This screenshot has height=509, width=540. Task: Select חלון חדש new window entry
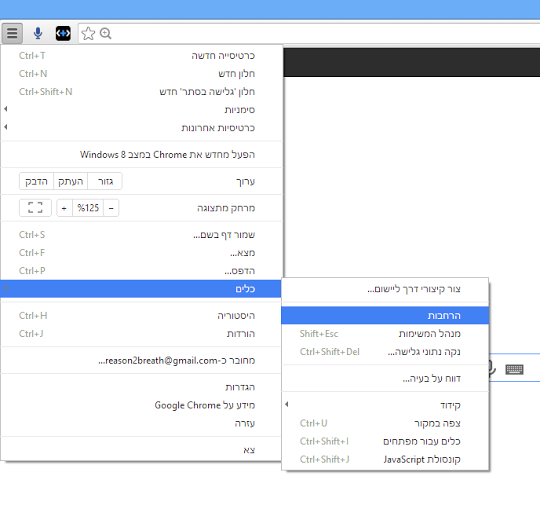(x=141, y=73)
